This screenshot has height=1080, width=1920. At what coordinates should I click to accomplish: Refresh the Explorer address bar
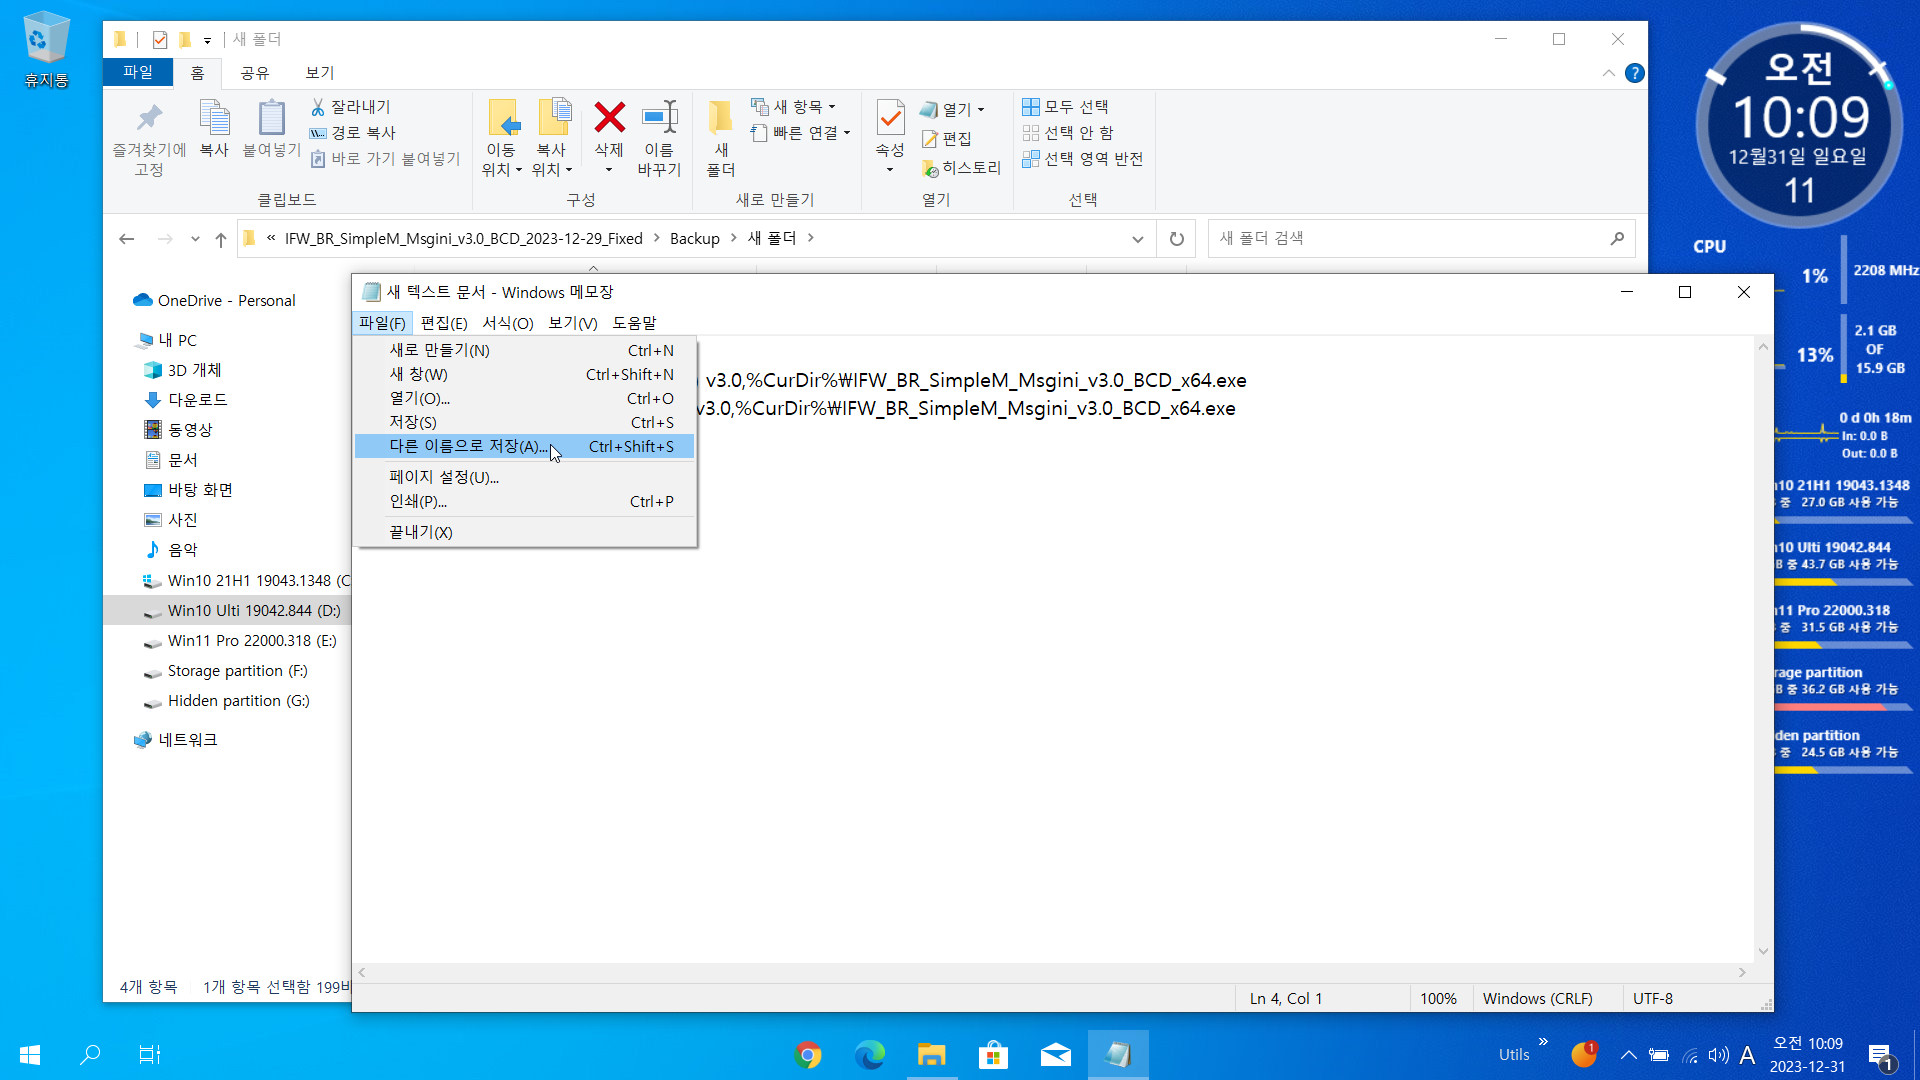(1177, 239)
